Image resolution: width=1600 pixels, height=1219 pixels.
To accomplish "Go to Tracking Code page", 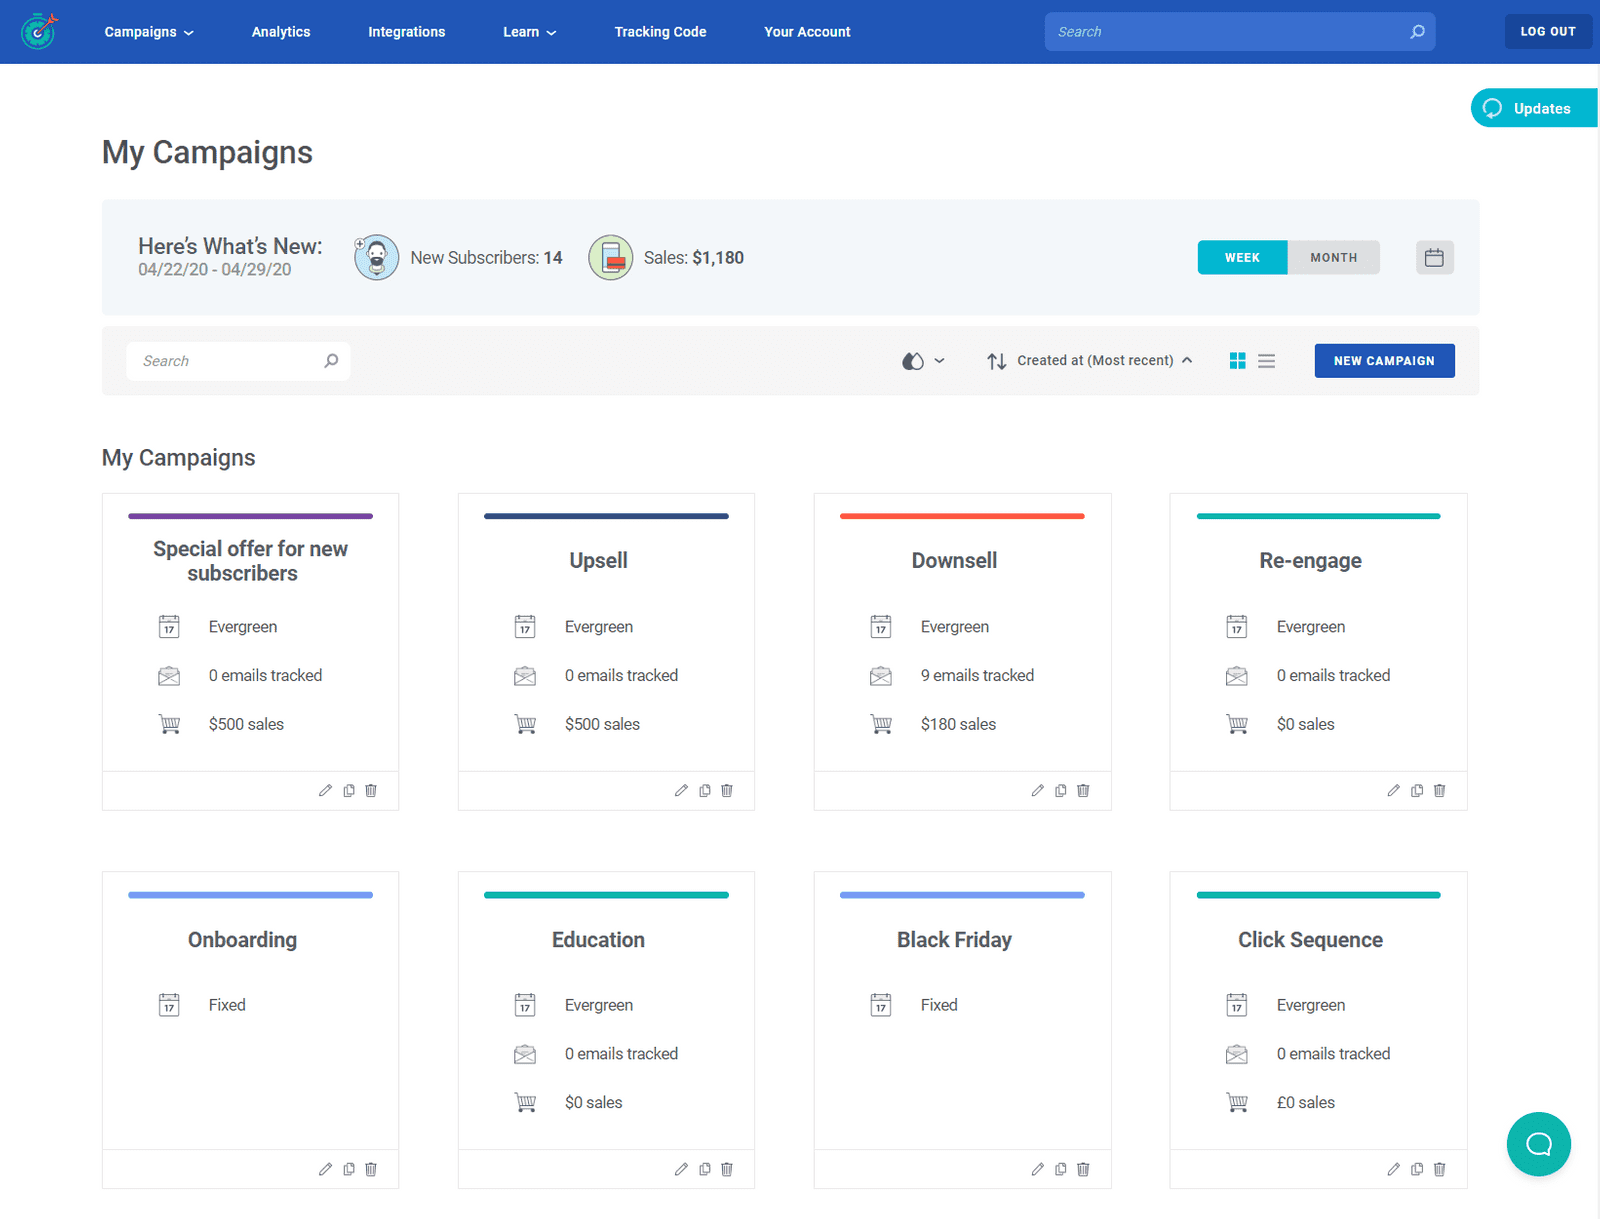I will [660, 32].
